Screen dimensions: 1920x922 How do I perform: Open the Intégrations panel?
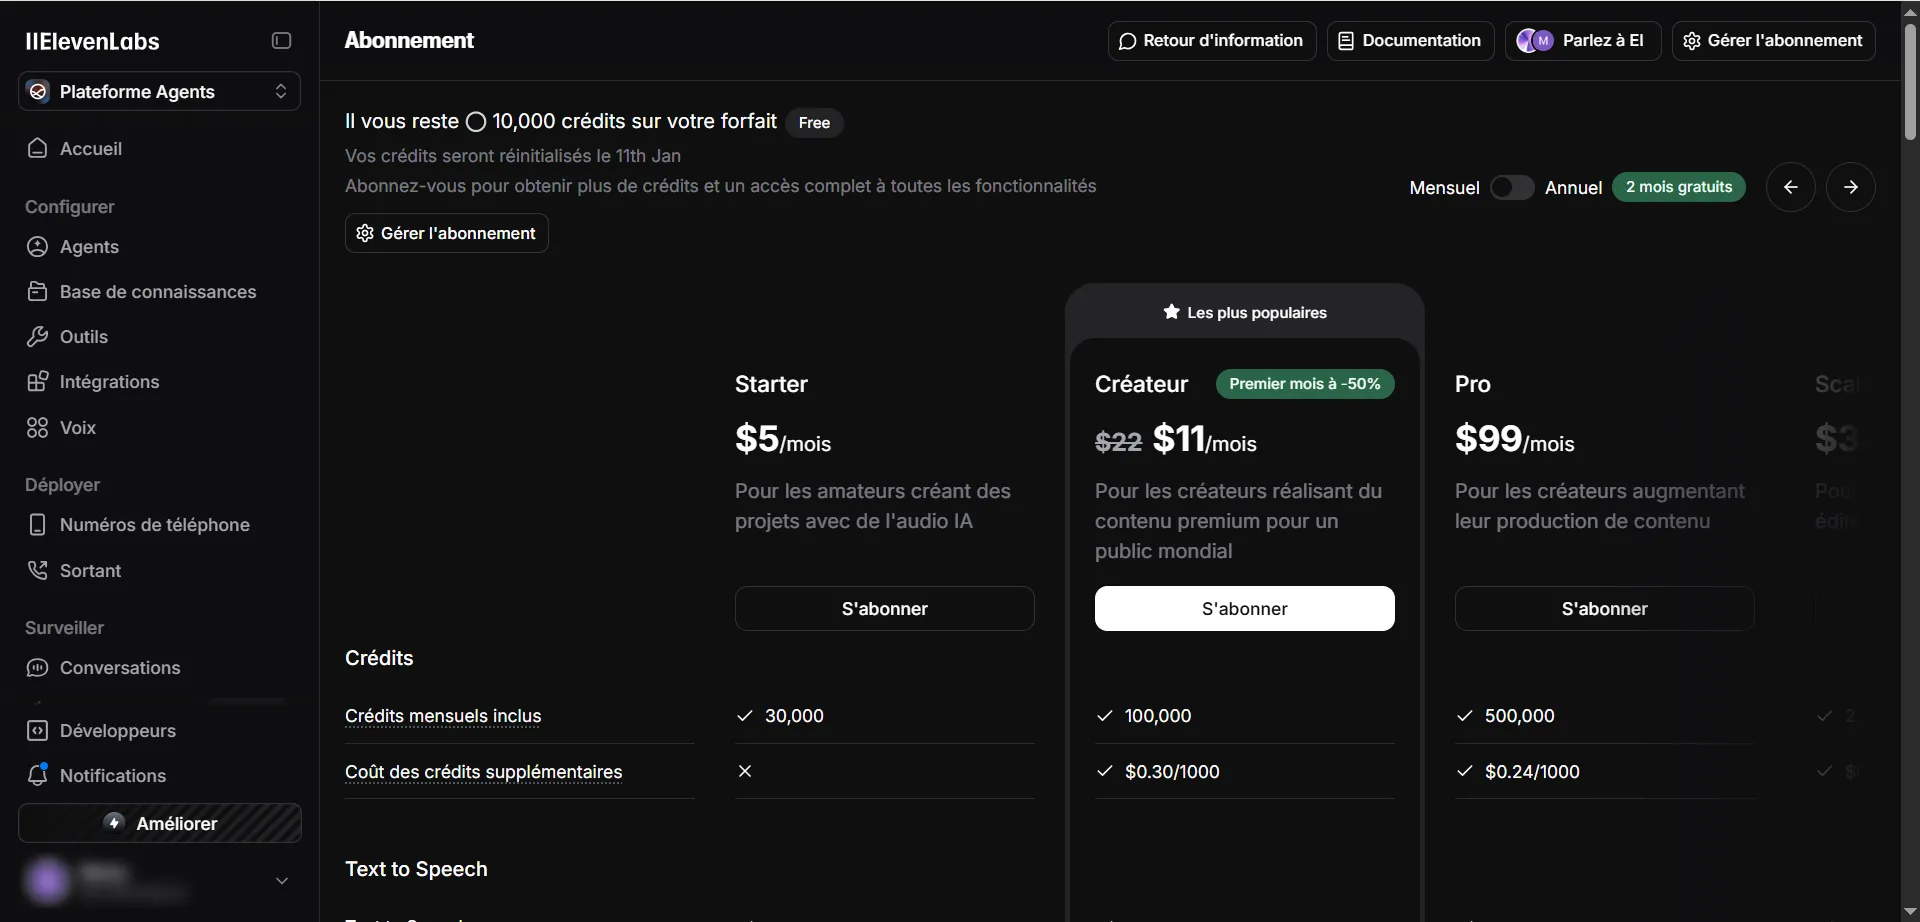109,381
